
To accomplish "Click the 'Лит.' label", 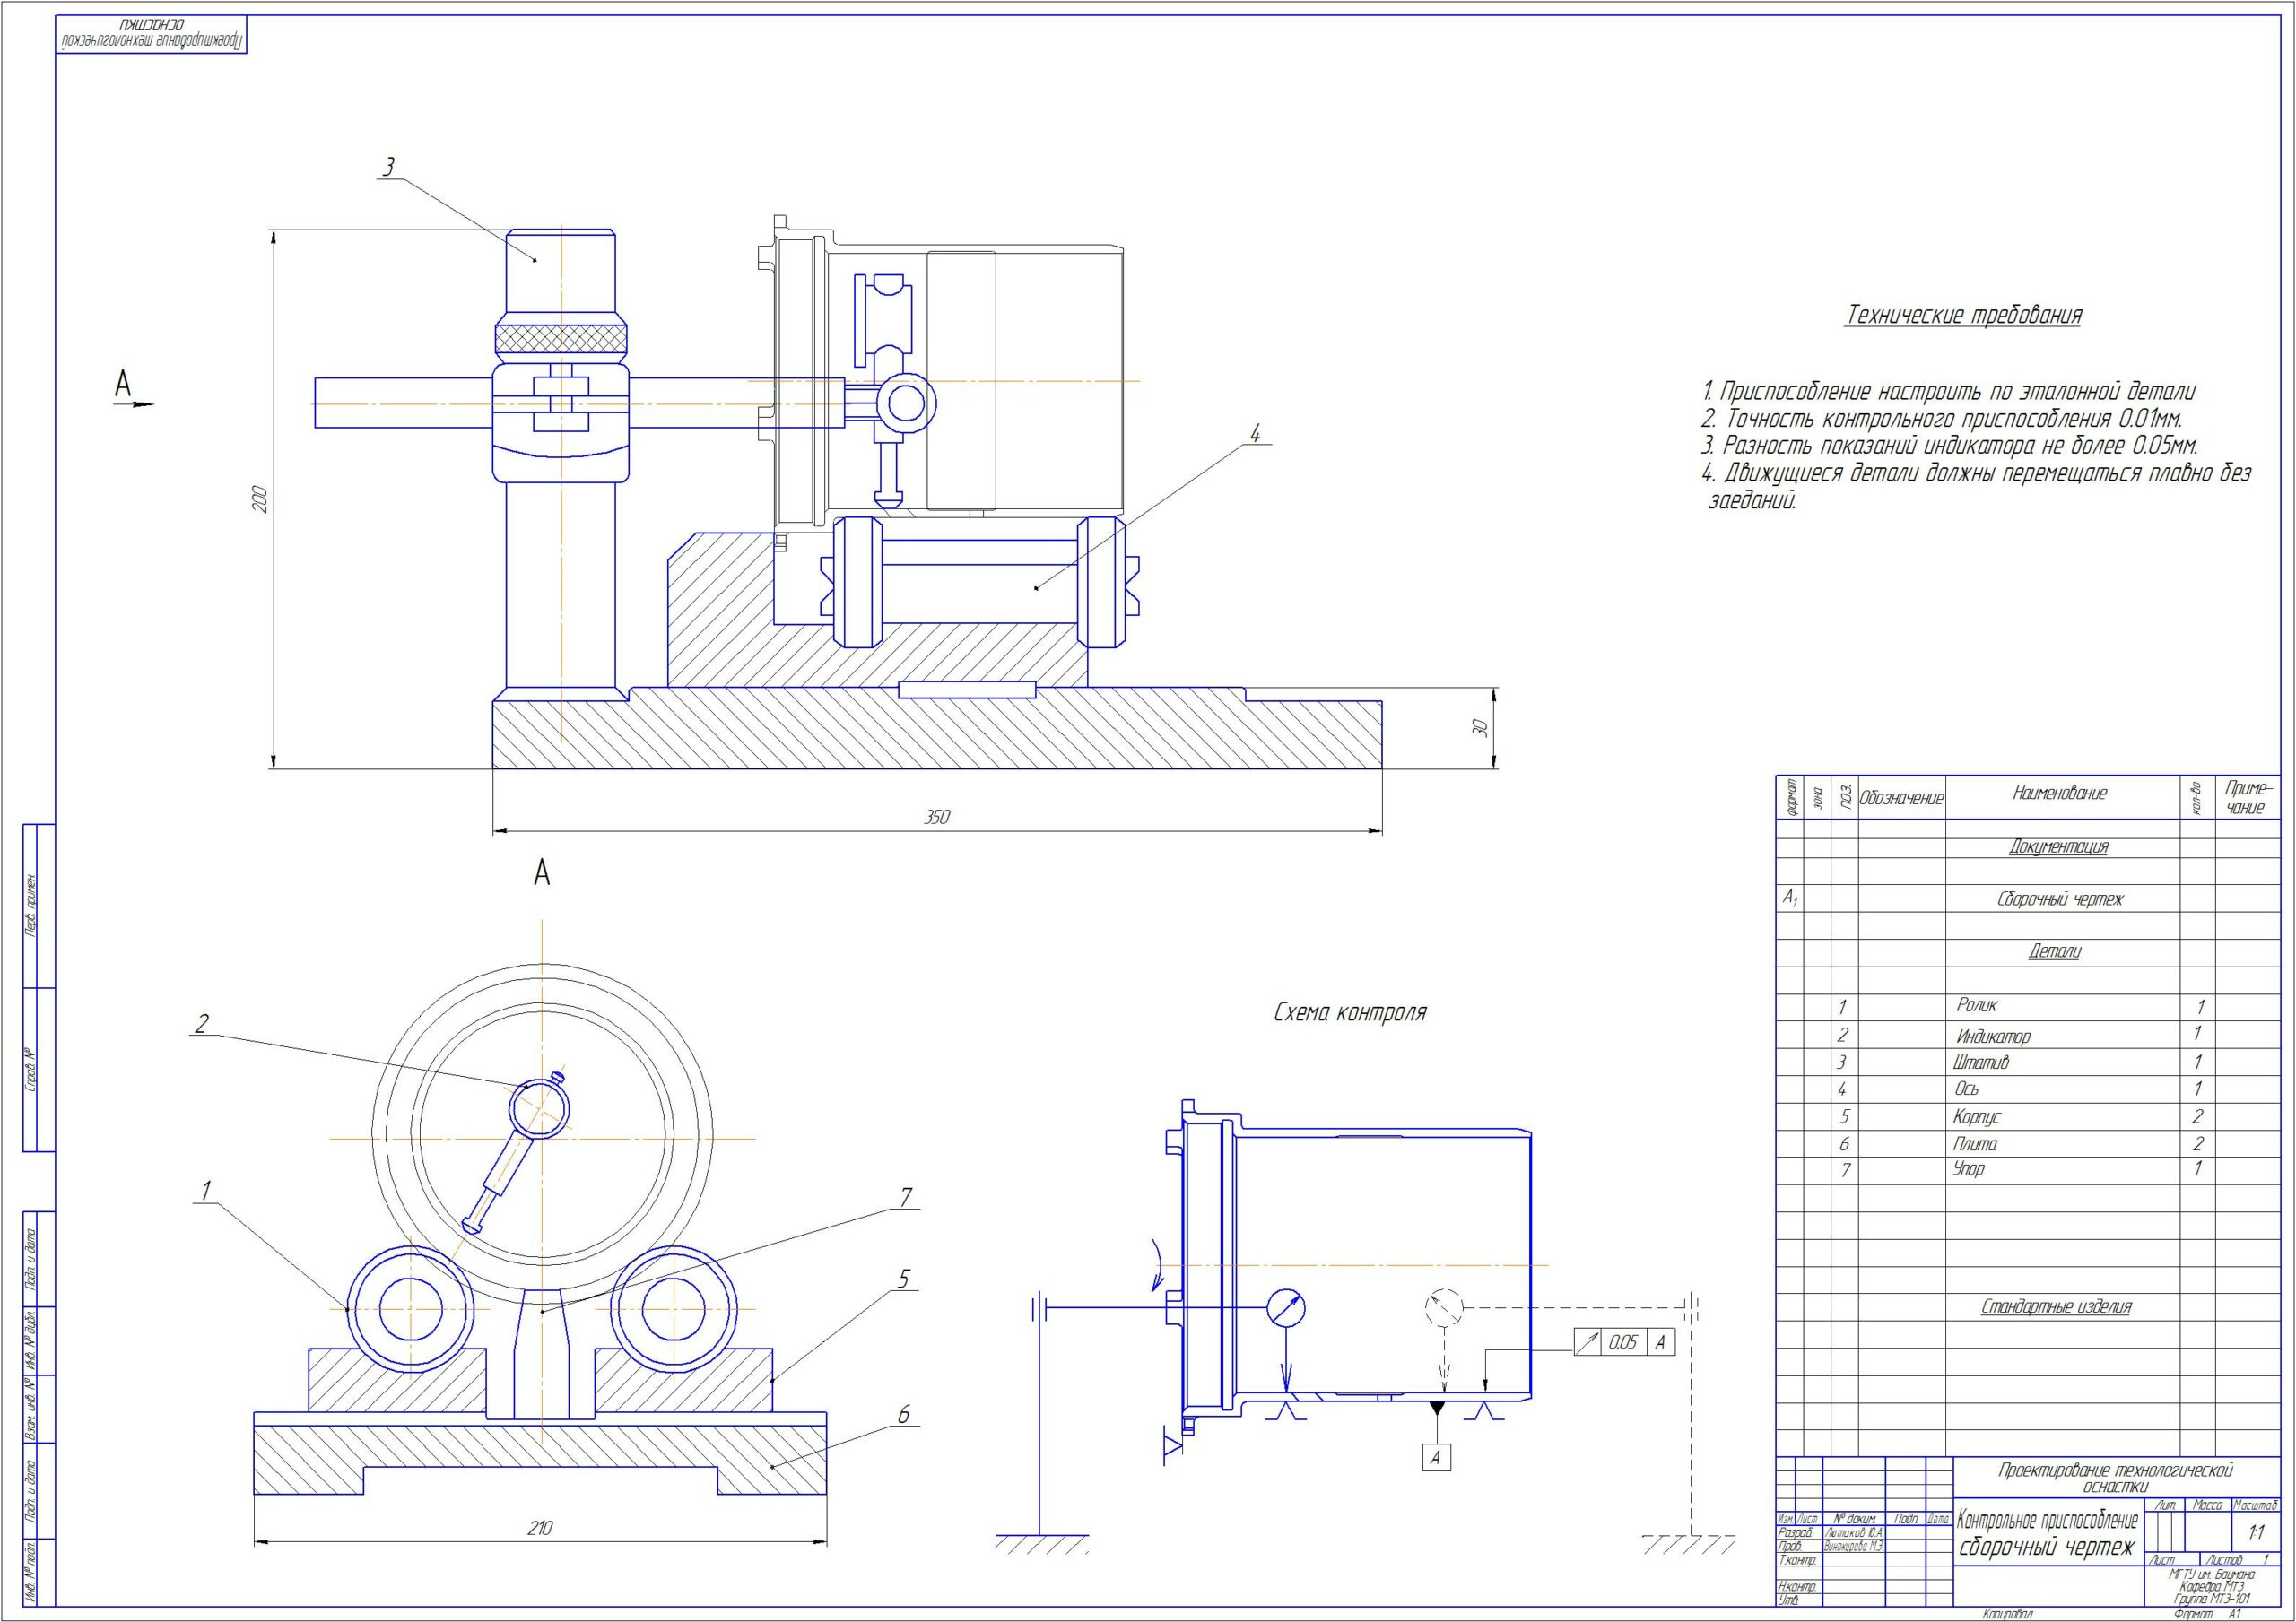I will tap(2166, 1505).
